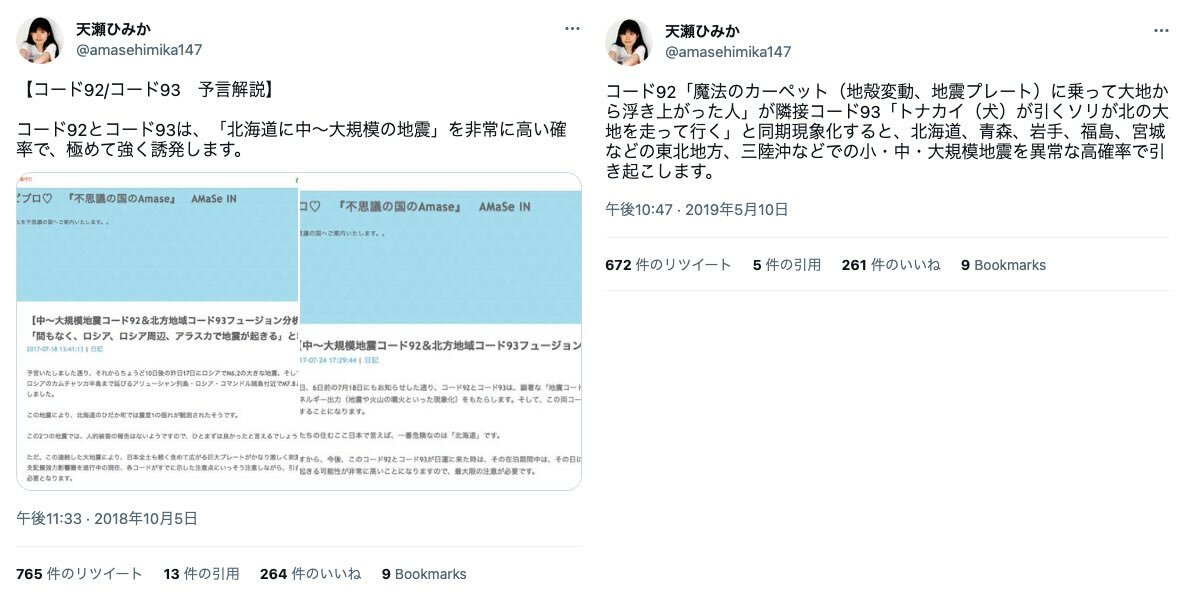
Task: Open the right blog screenshot dated 17-07-24
Action: tap(441, 331)
